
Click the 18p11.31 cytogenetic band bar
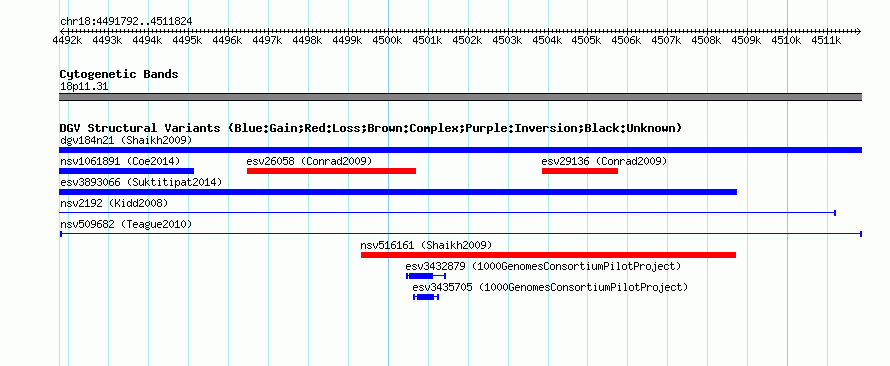click(x=460, y=97)
